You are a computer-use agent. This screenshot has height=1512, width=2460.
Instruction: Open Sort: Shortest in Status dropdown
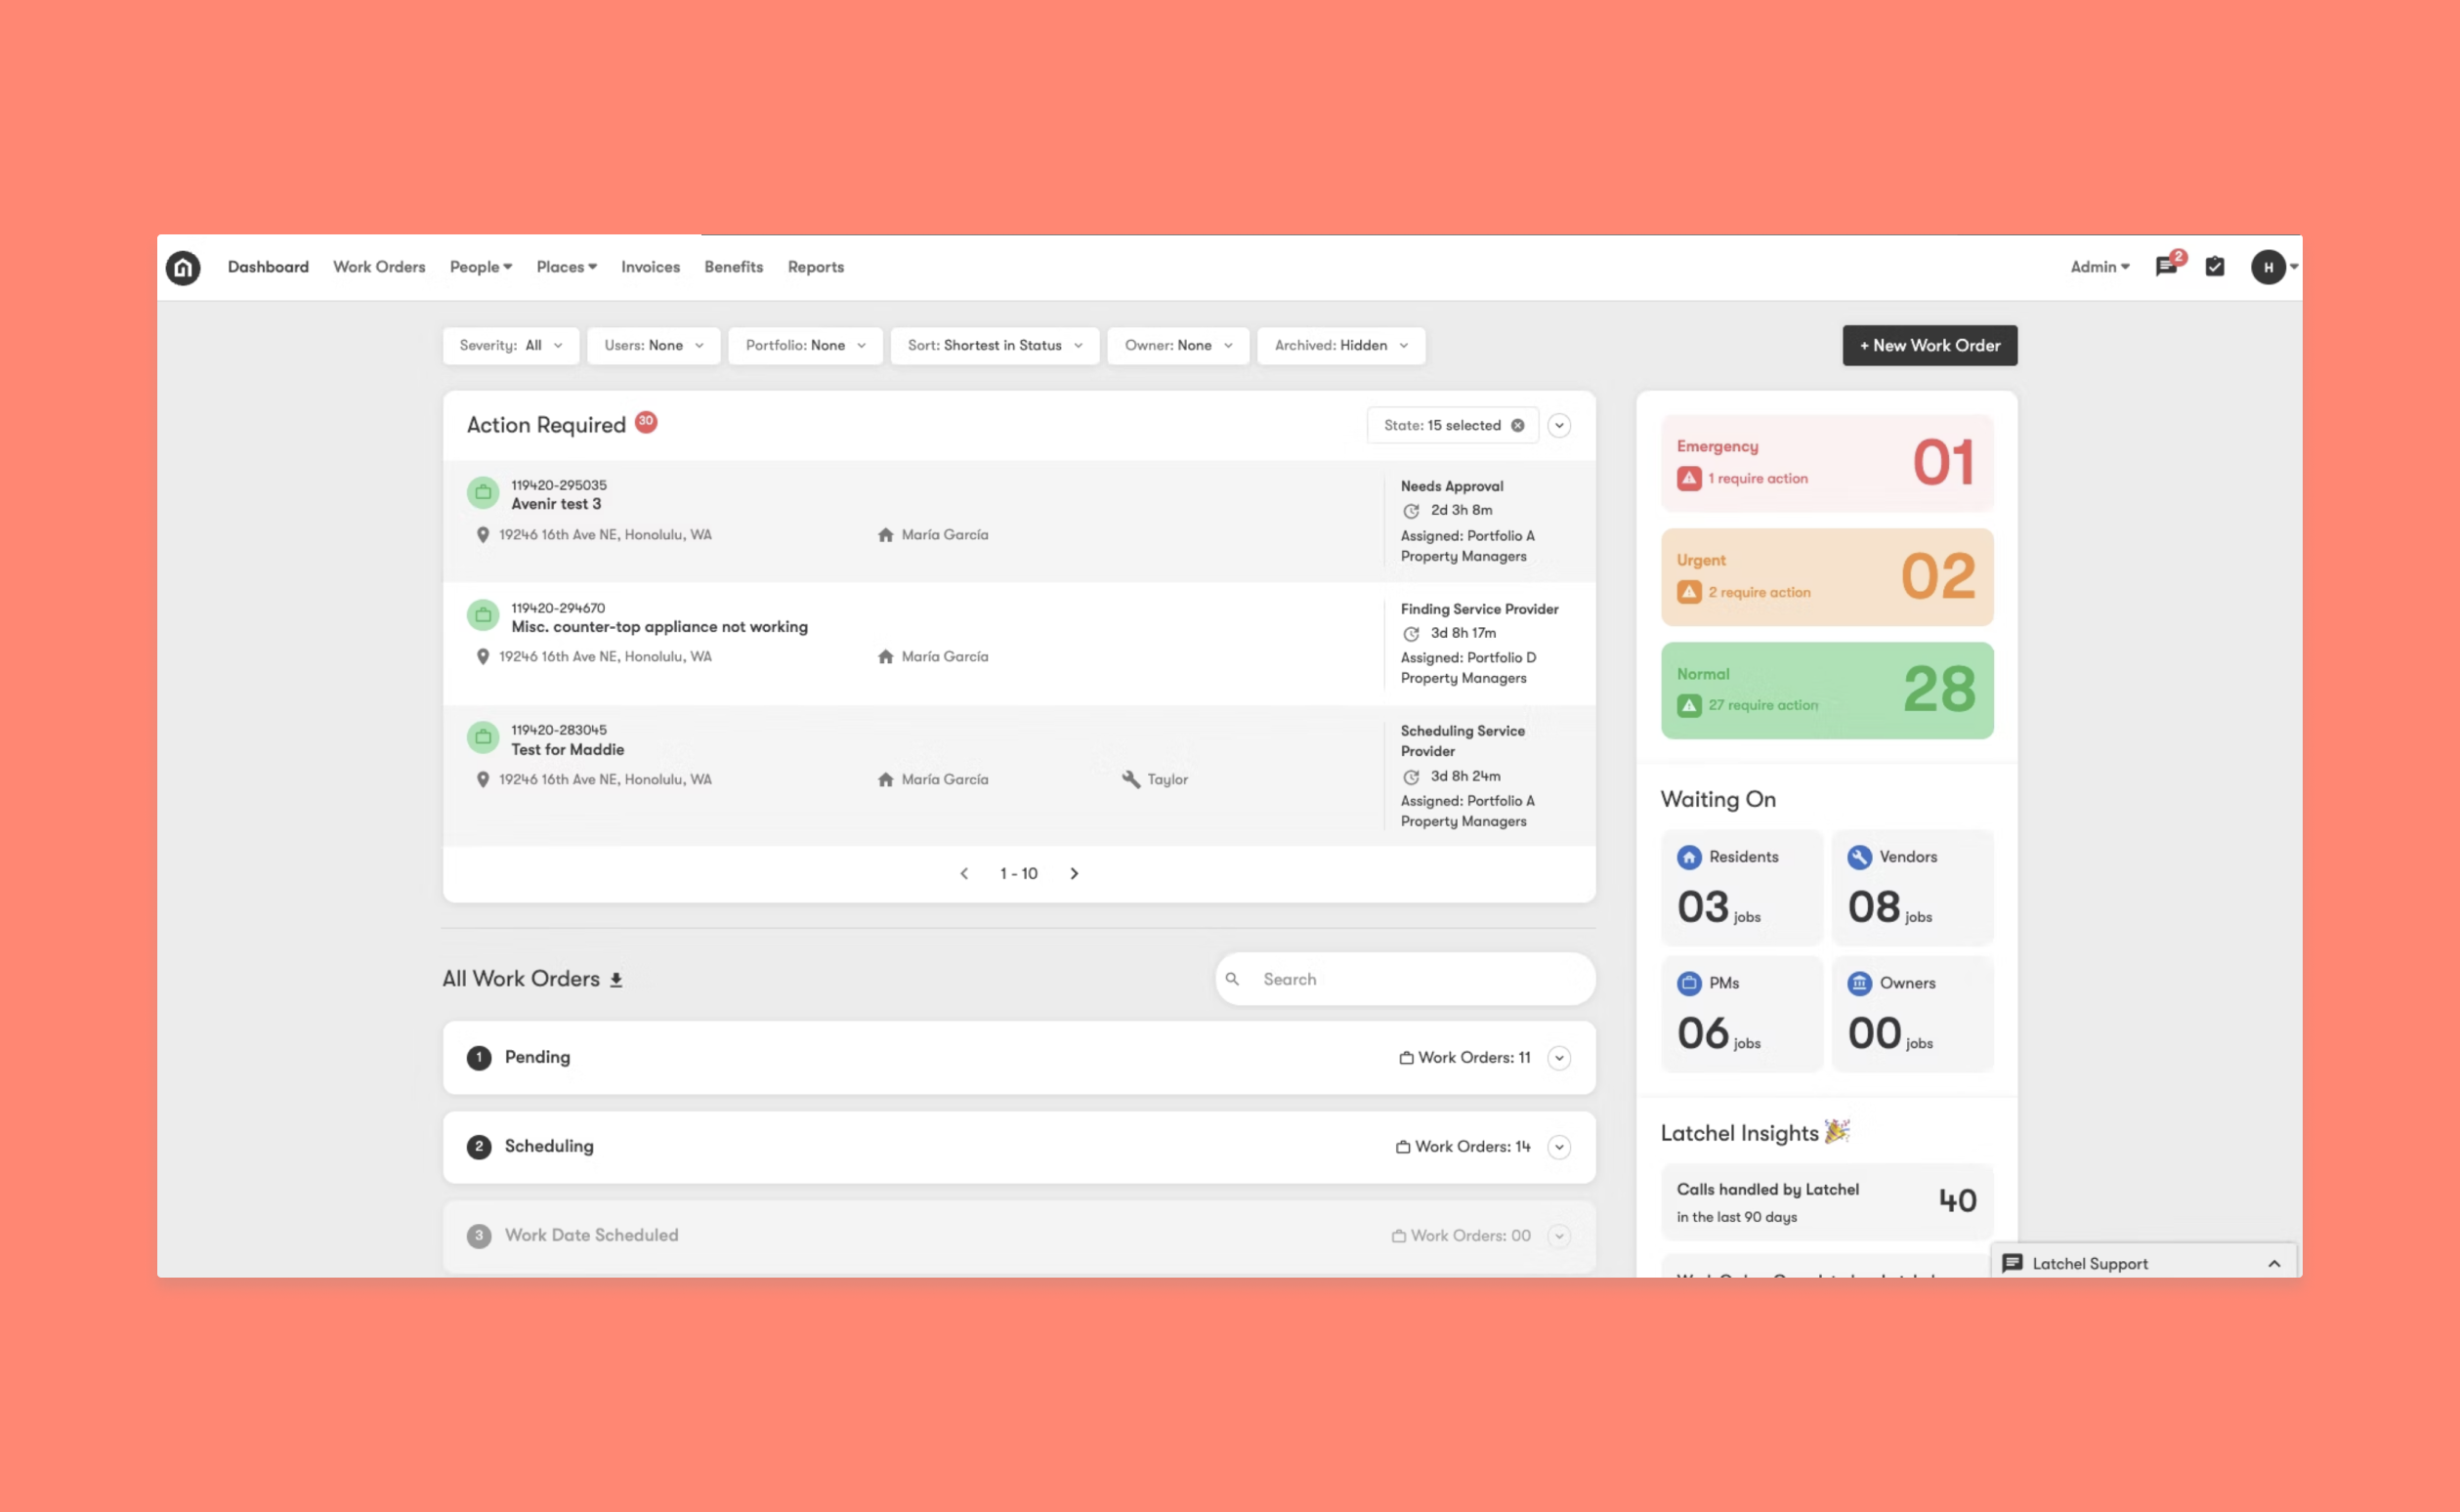click(994, 346)
